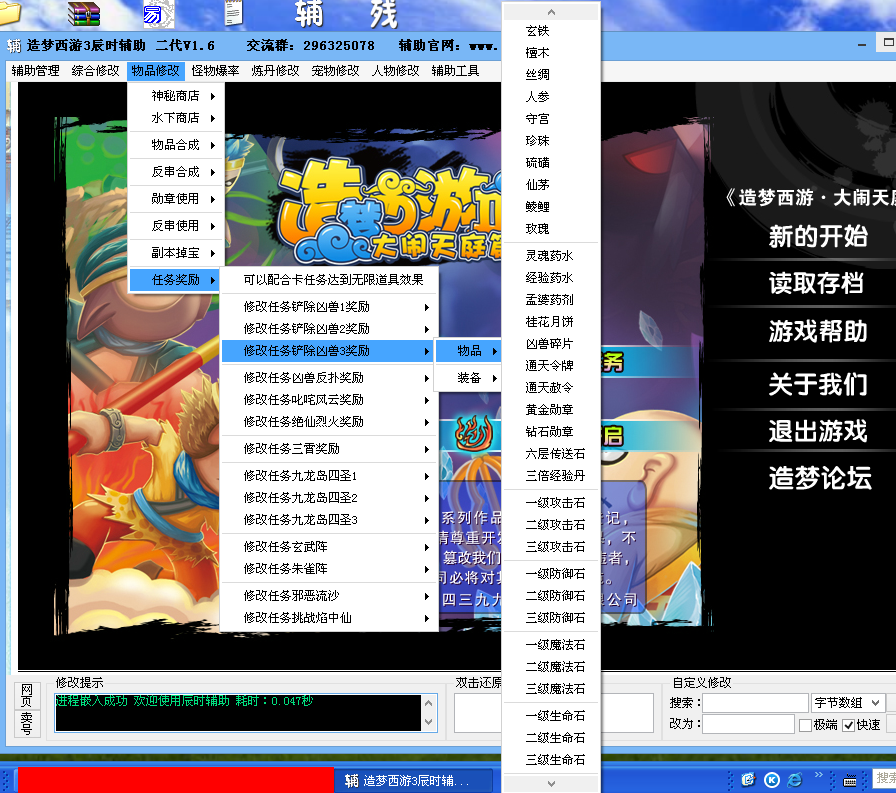Expand 修改任务三霄奖励 submenu
The height and width of the screenshot is (793, 896).
pyautogui.click(x=329, y=449)
